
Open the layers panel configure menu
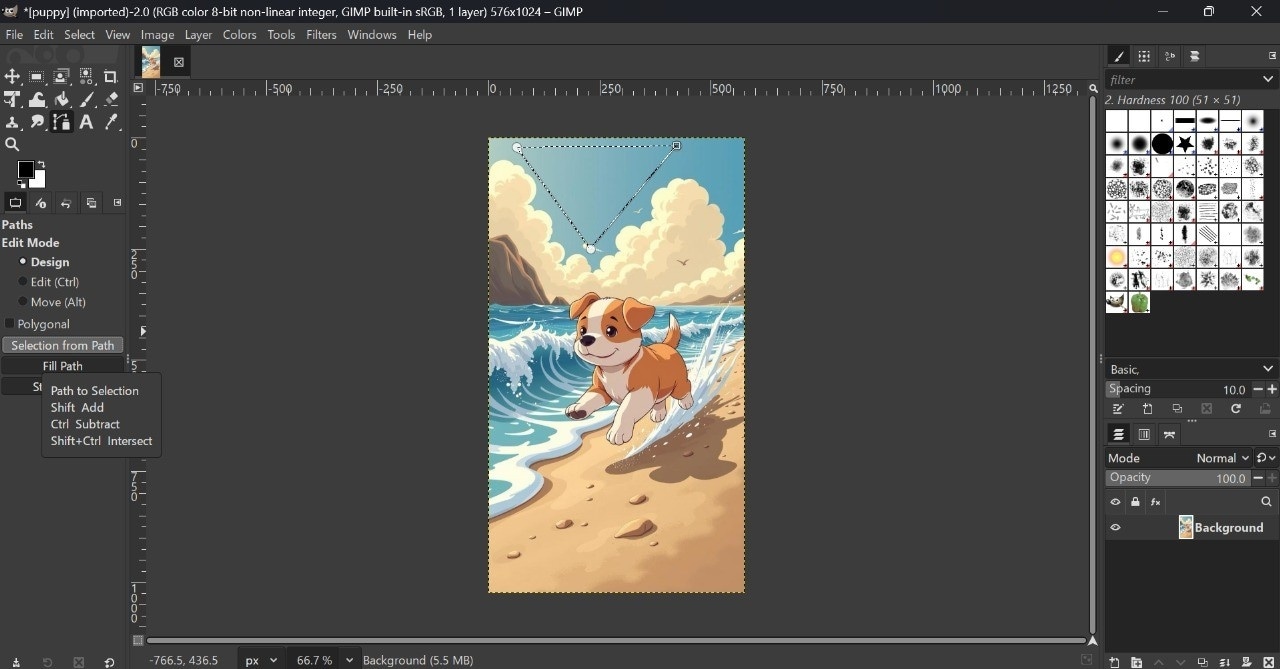tap(1272, 435)
